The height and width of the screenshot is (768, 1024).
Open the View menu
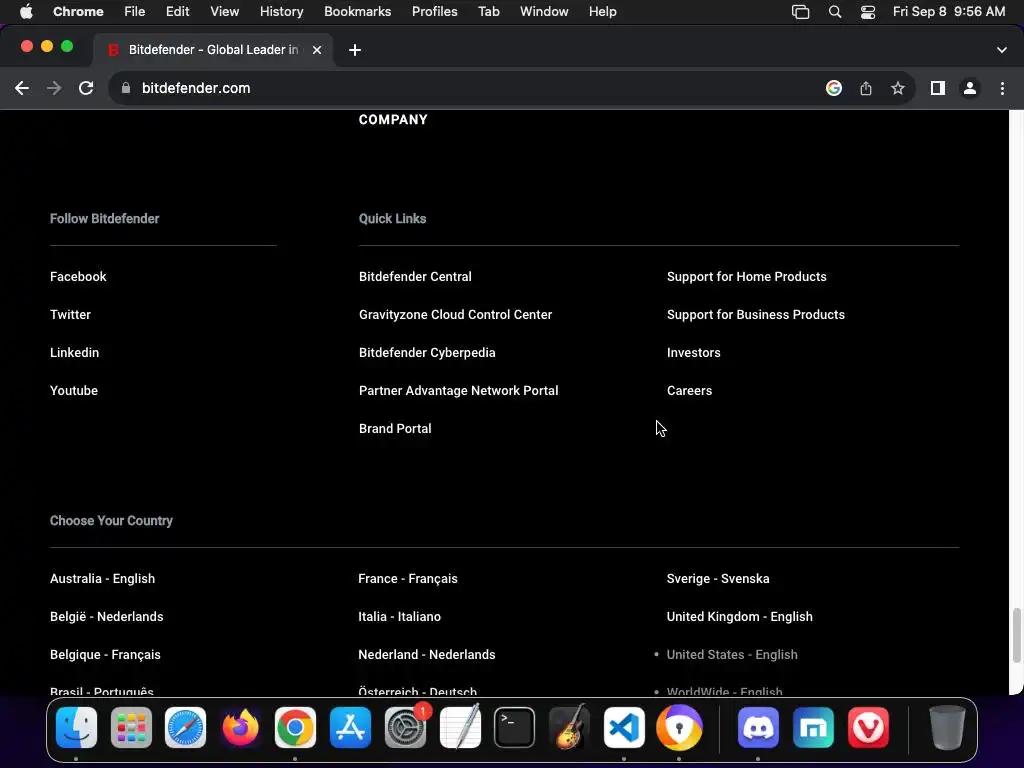coord(224,12)
